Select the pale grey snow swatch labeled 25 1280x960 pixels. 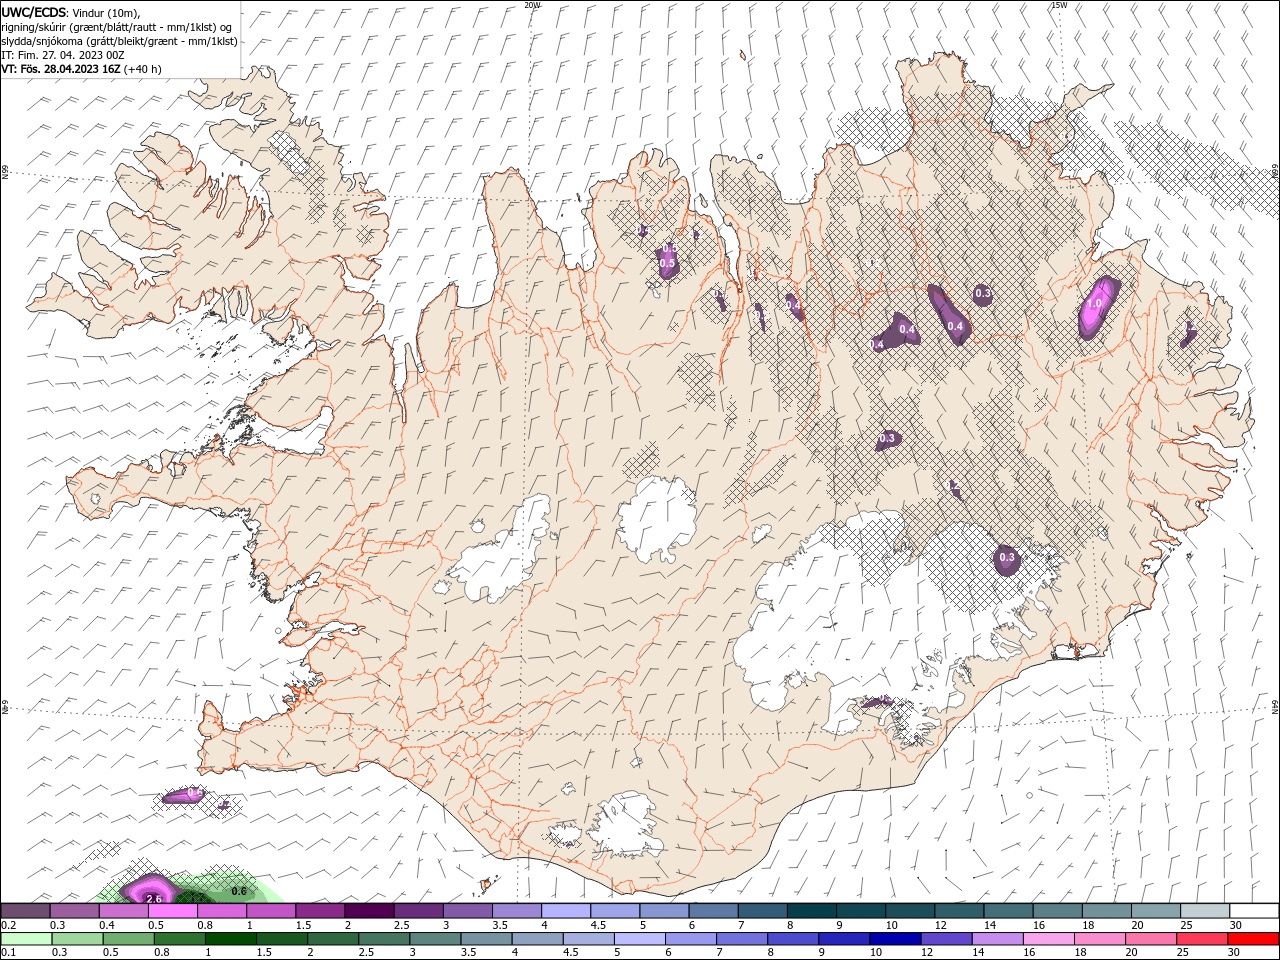[1204, 911]
